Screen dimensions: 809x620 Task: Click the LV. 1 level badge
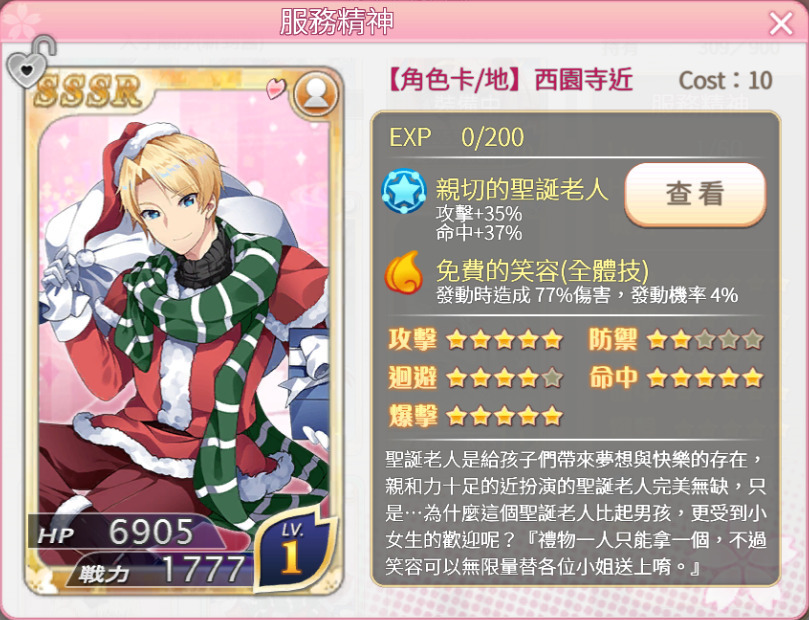pos(295,549)
